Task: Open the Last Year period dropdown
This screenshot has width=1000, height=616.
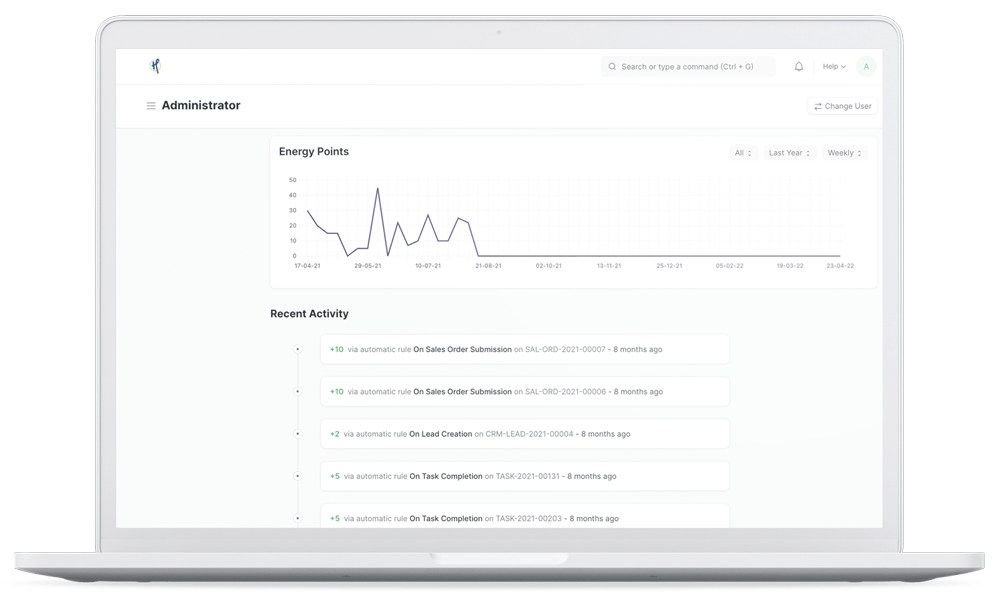Action: pyautogui.click(x=789, y=153)
